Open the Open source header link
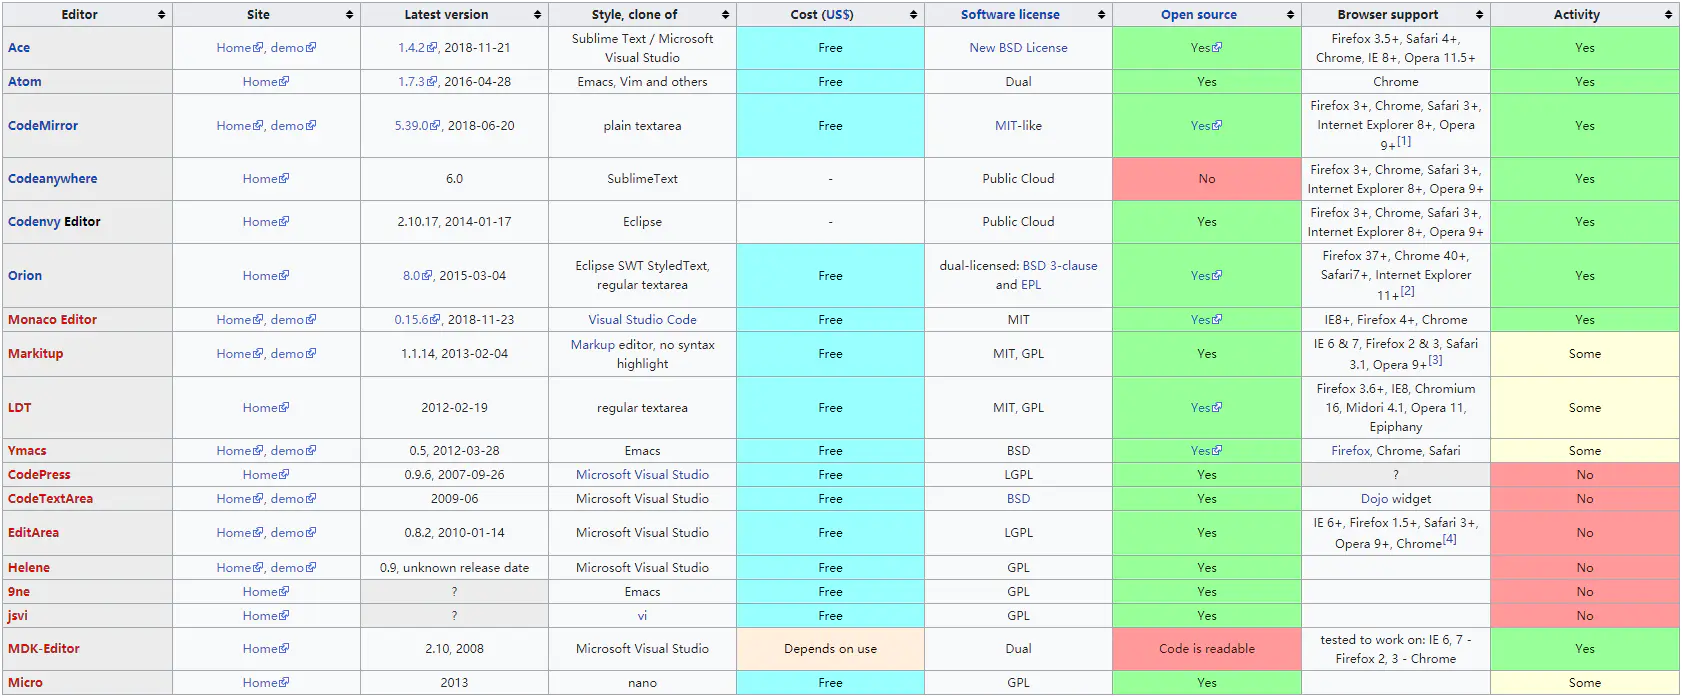1682x698 pixels. tap(1199, 15)
